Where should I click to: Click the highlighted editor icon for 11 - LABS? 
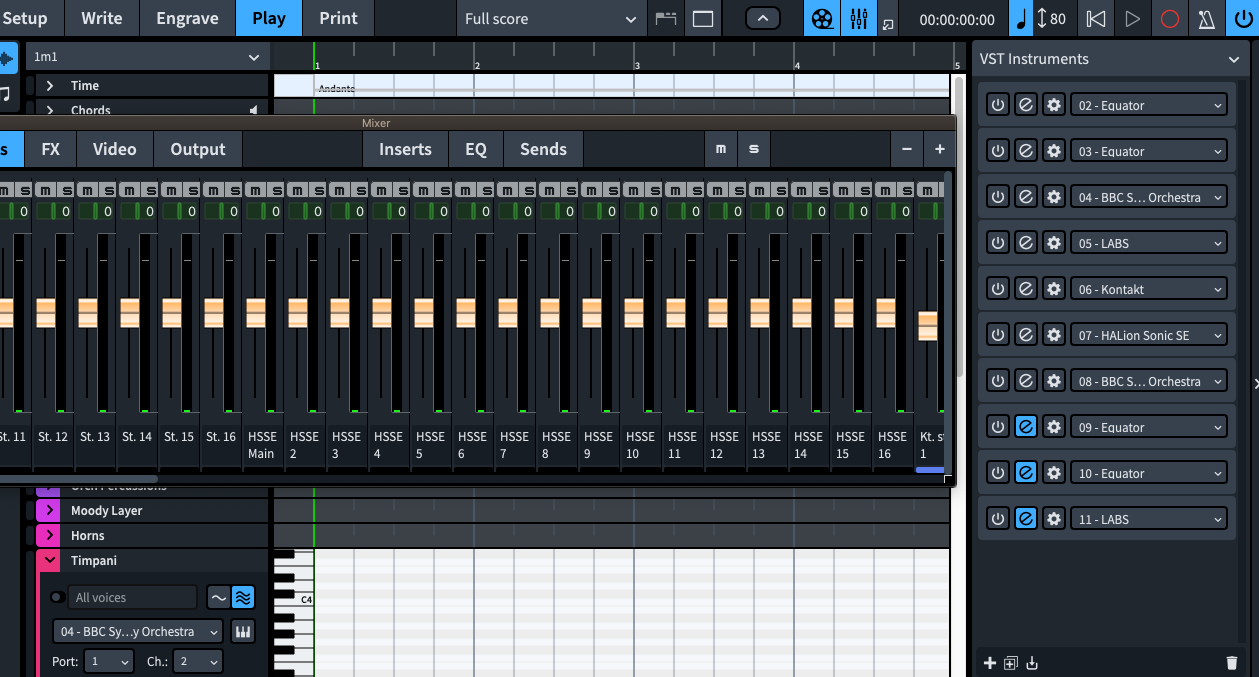coord(1025,519)
